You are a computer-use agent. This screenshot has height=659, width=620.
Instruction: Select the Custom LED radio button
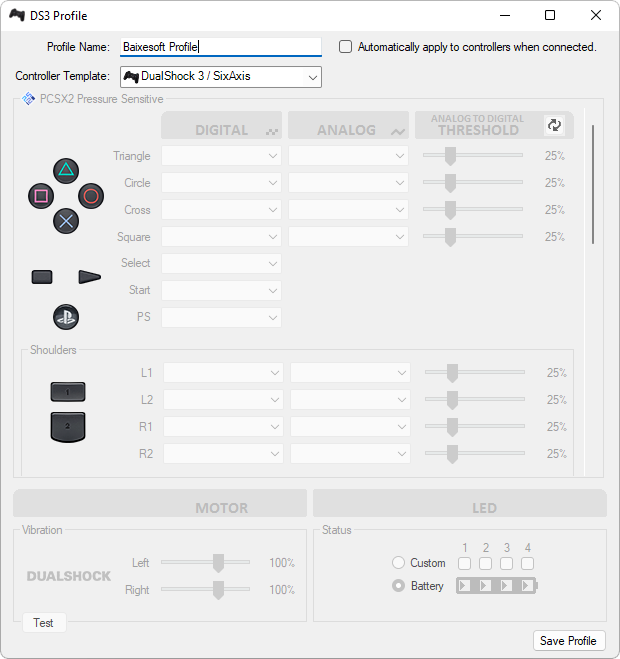[x=399, y=564]
